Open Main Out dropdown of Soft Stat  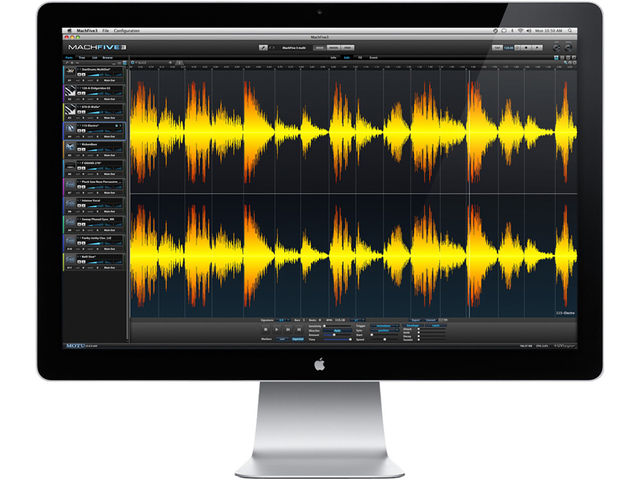(109, 268)
